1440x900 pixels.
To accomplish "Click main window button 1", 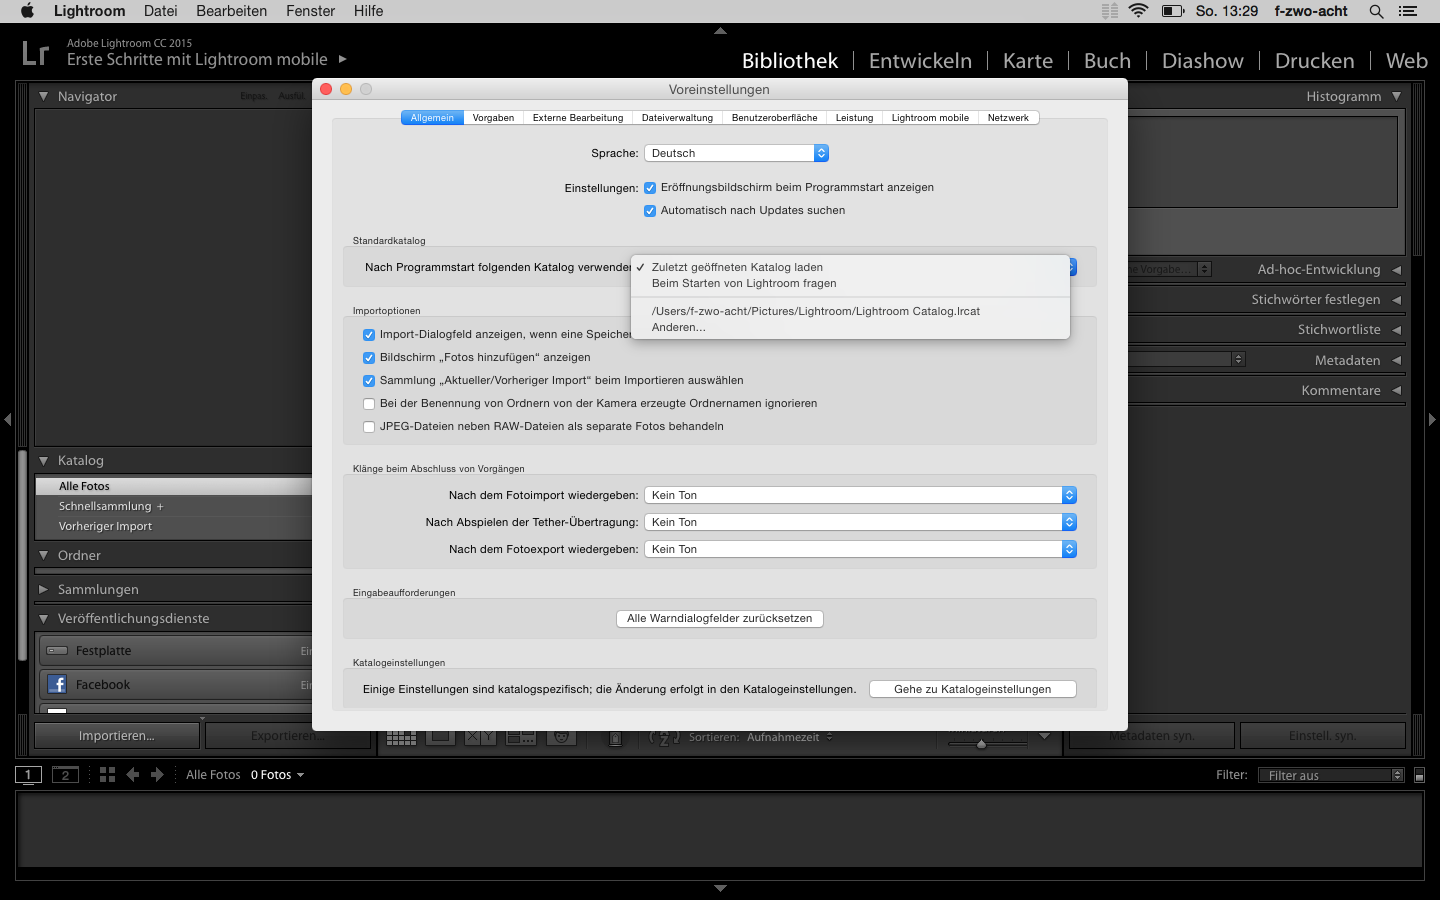I will click(28, 775).
